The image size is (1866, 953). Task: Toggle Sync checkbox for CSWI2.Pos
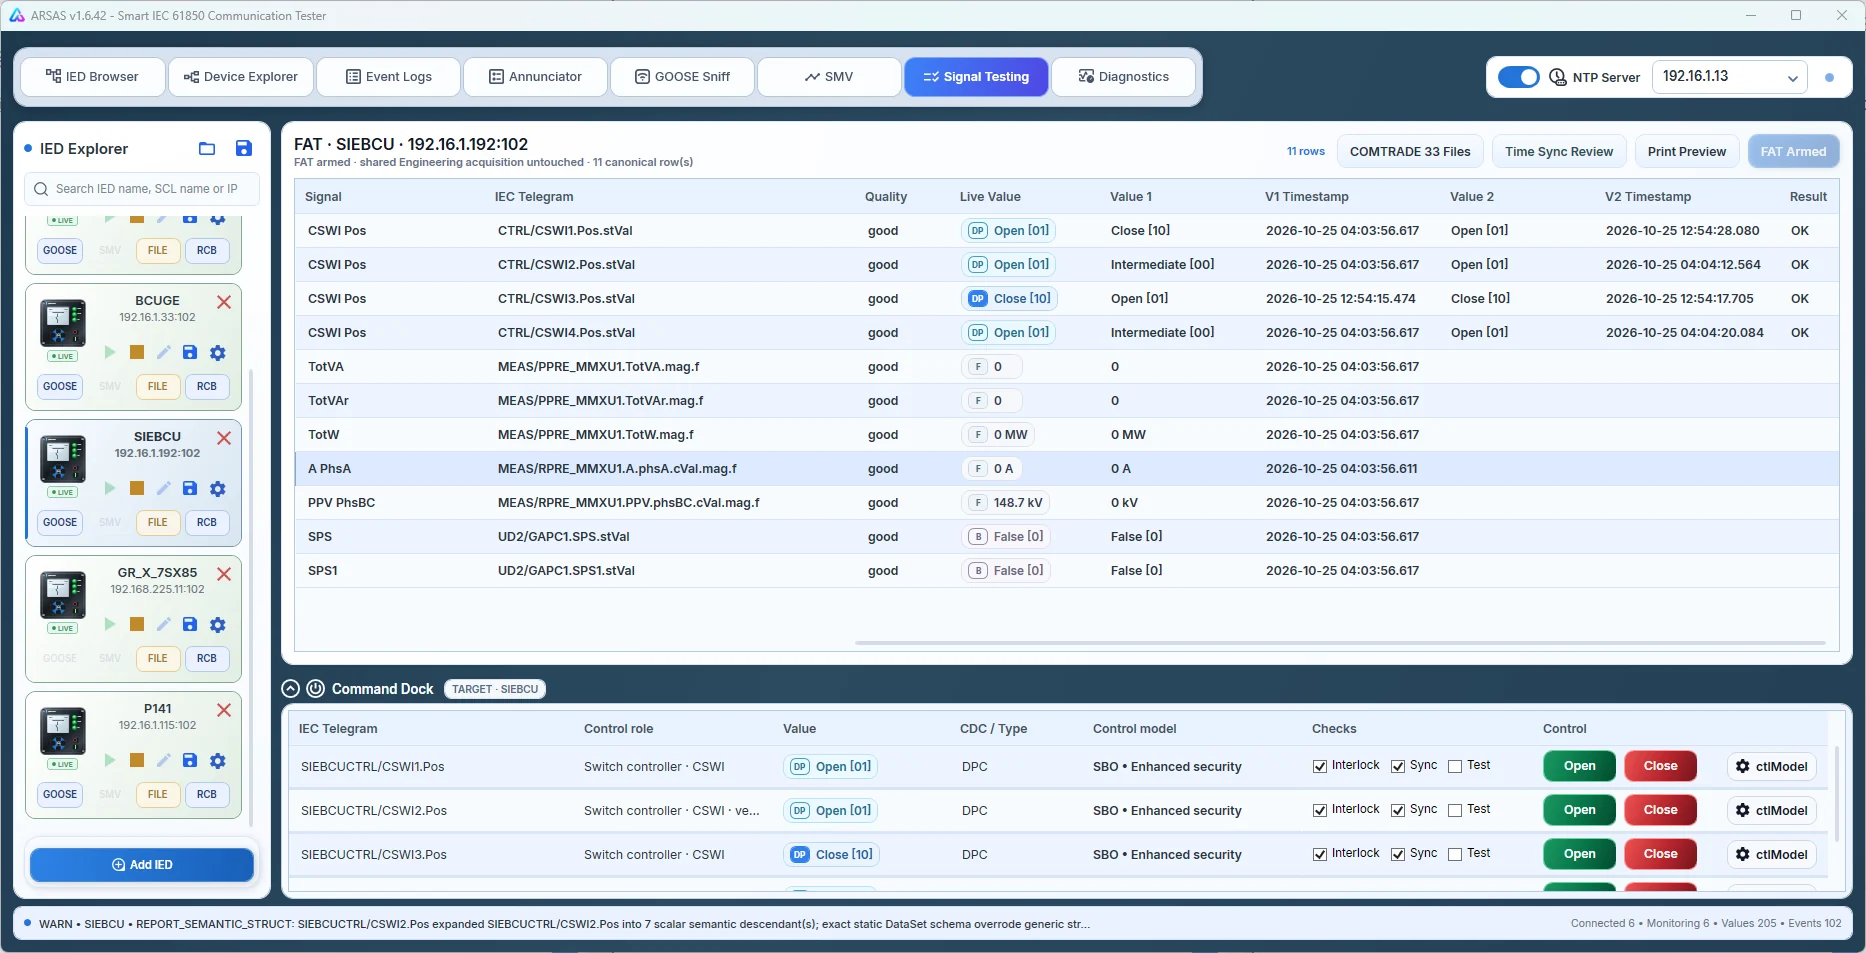tap(1398, 810)
